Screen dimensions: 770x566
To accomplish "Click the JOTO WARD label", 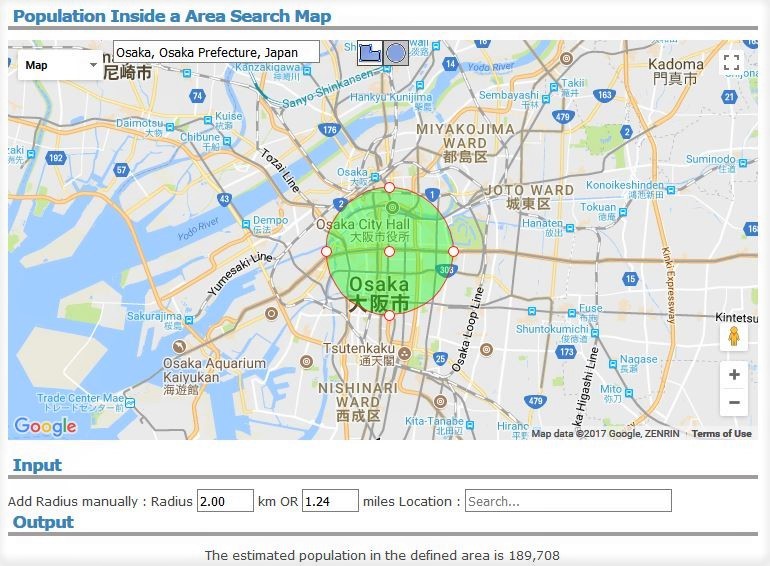I will [x=529, y=197].
